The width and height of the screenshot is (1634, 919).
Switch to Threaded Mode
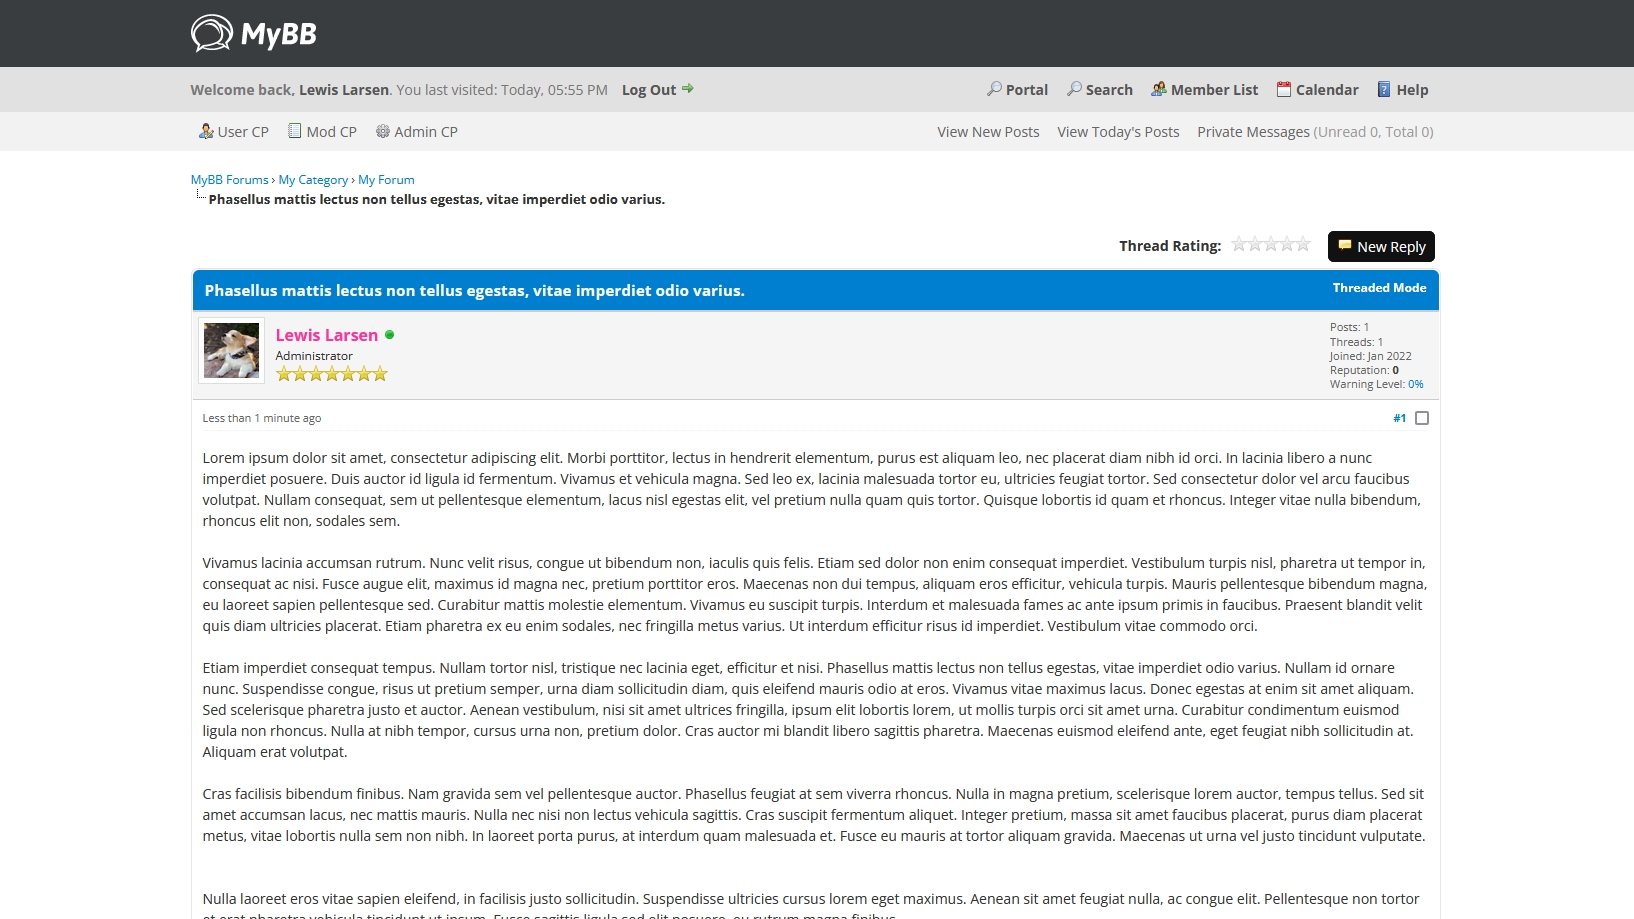point(1379,287)
